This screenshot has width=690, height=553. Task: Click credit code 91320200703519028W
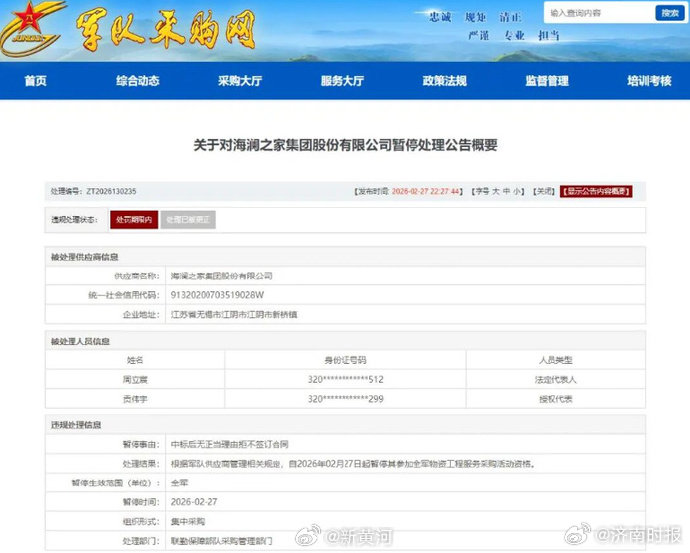pyautogui.click(x=217, y=295)
